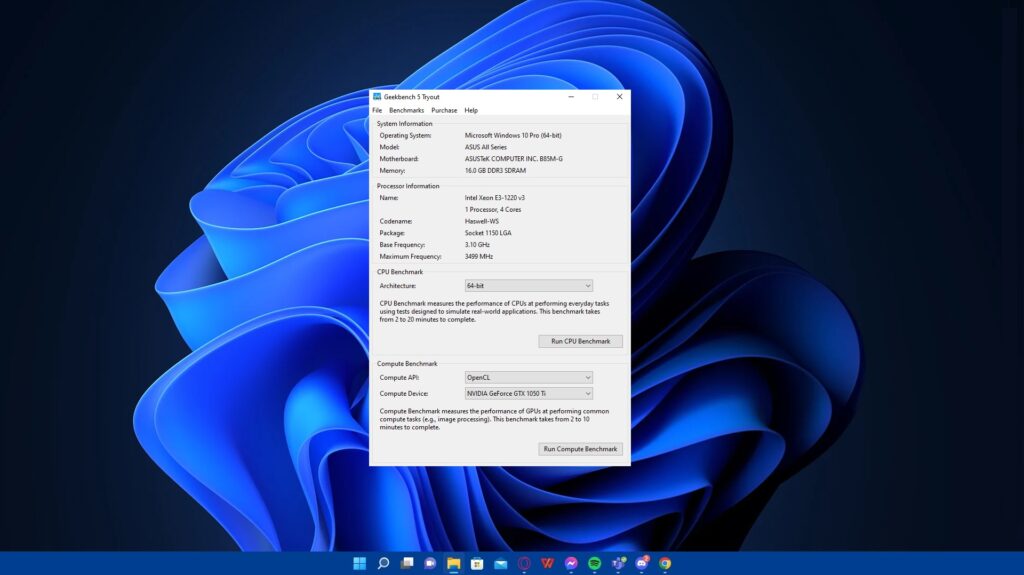1024x575 pixels.
Task: Open the red W app in the taskbar
Action: [x=547, y=563]
